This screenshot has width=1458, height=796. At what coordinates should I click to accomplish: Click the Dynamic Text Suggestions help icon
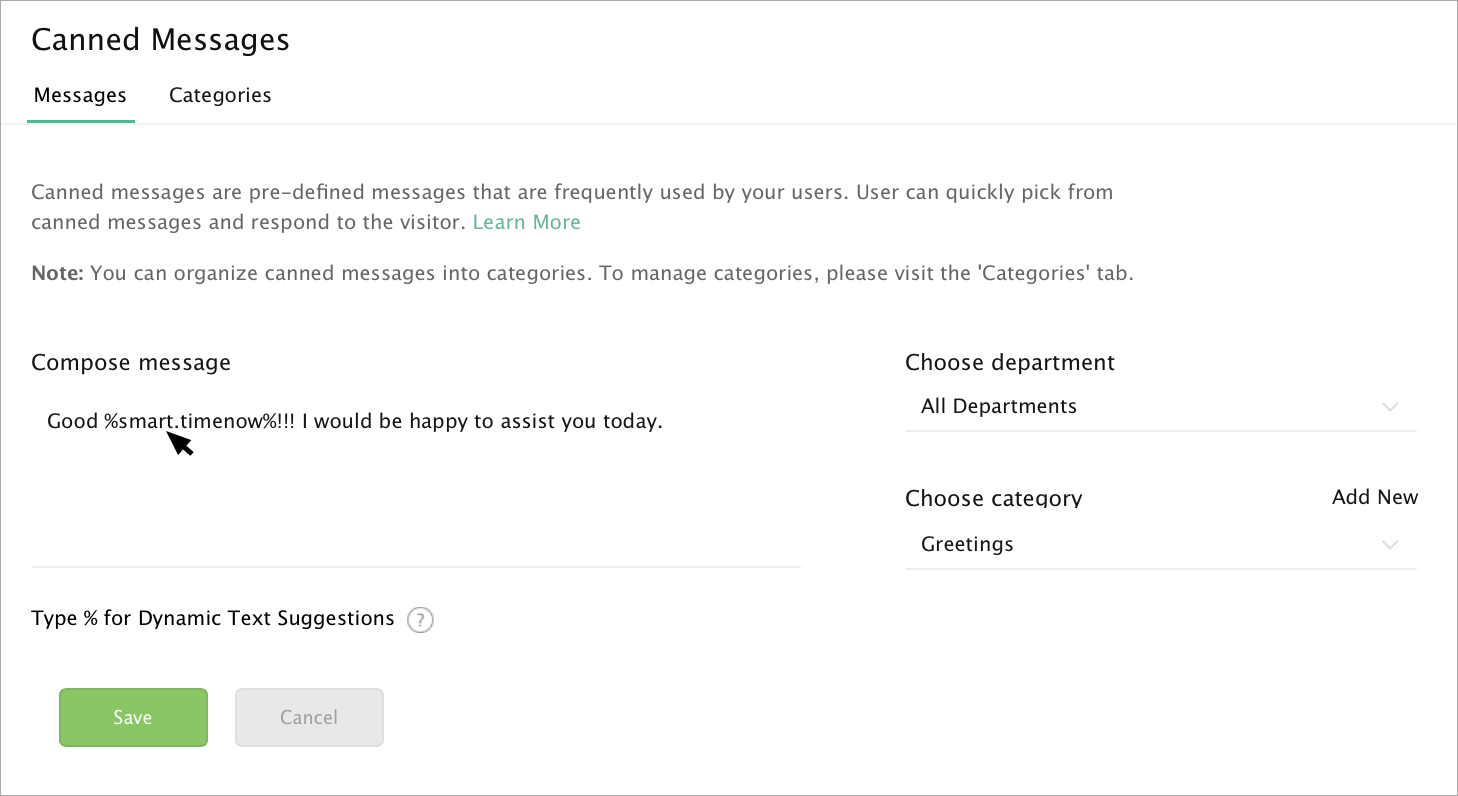point(421,620)
